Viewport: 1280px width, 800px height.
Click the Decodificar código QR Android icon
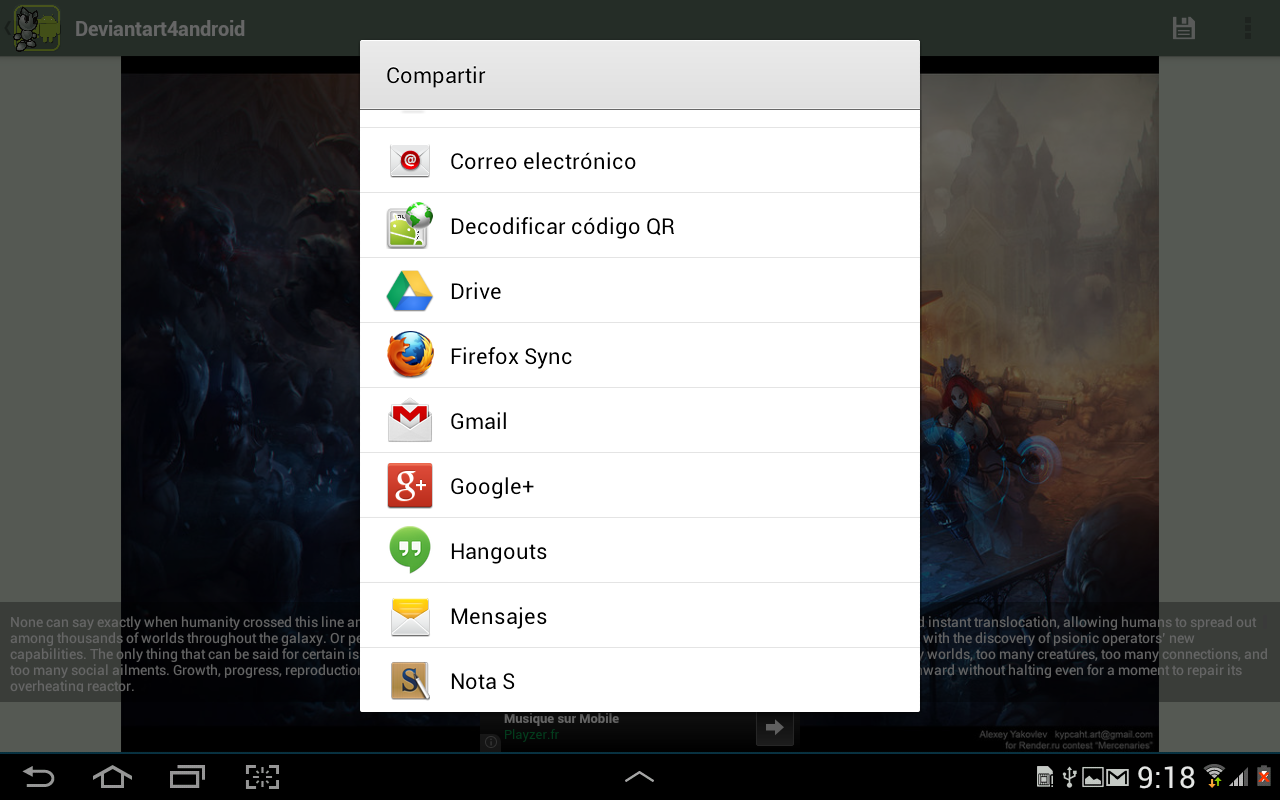click(410, 226)
